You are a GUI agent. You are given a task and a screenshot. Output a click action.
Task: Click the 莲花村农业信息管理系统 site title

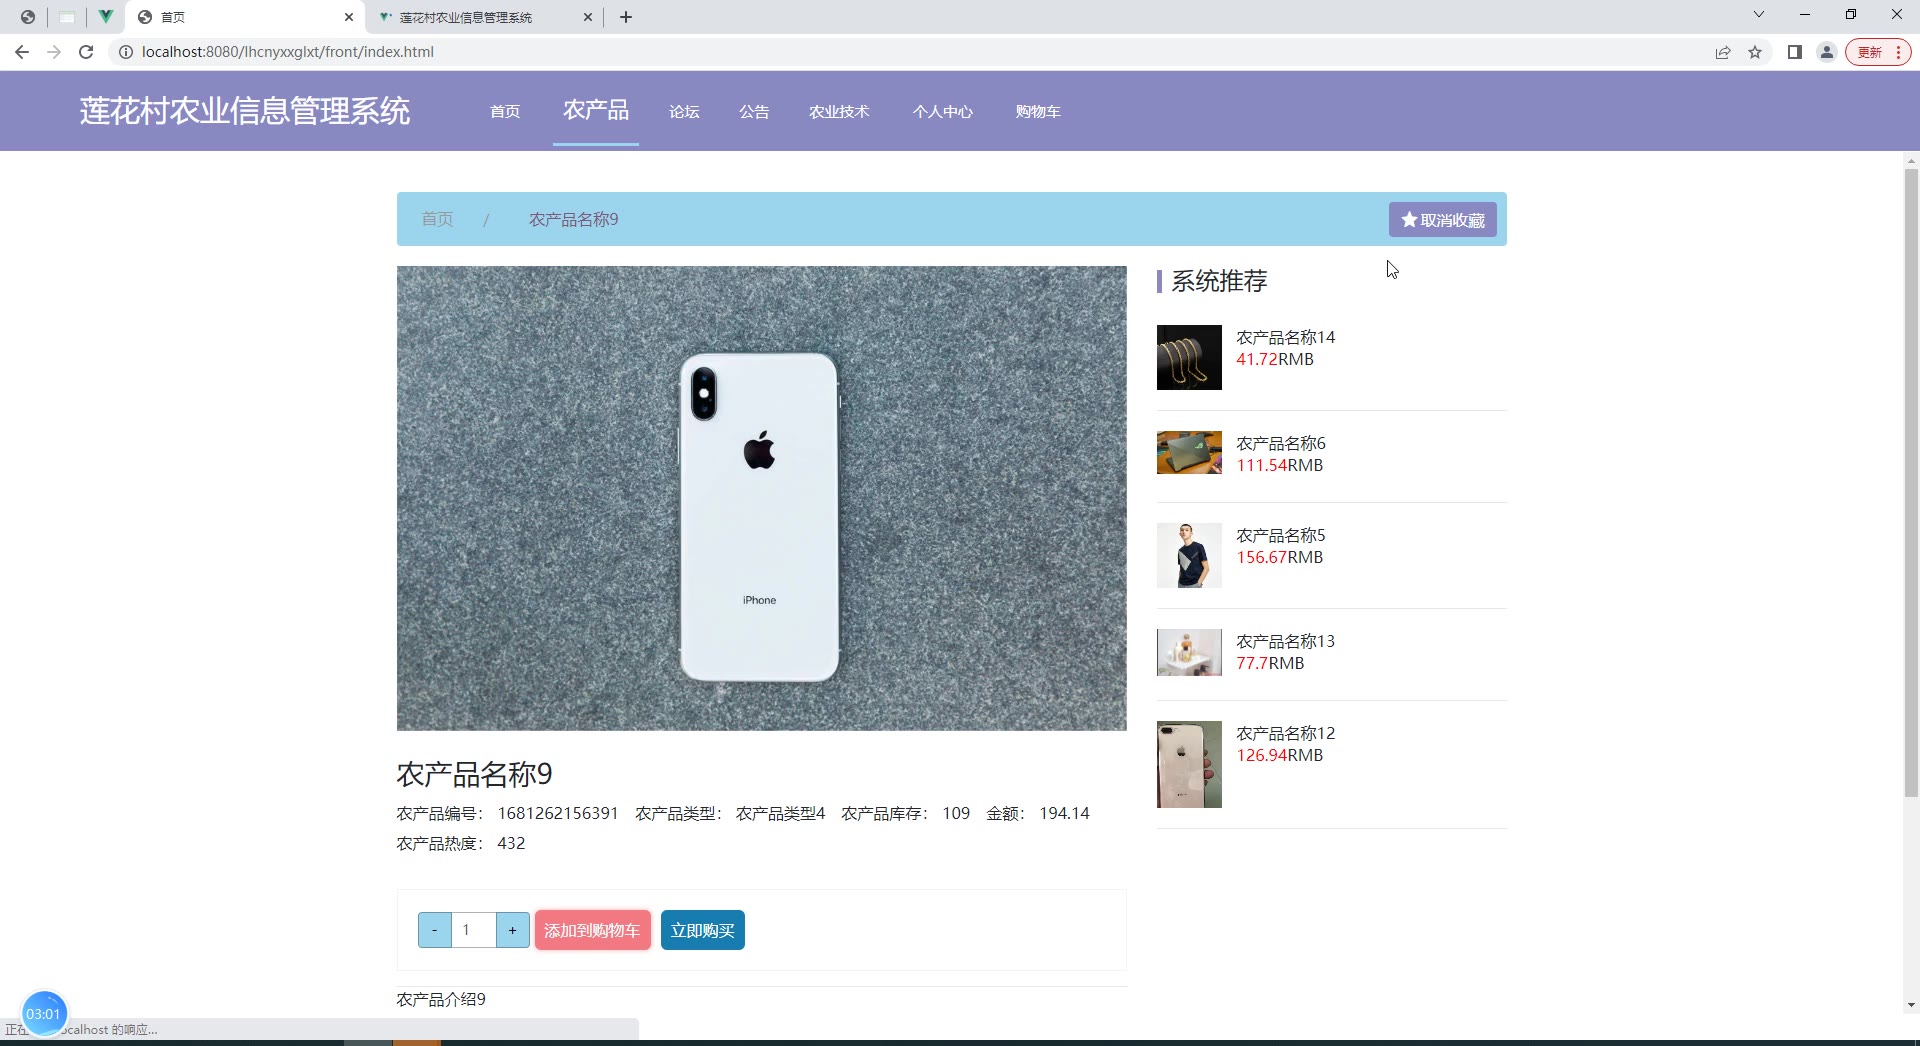point(245,111)
